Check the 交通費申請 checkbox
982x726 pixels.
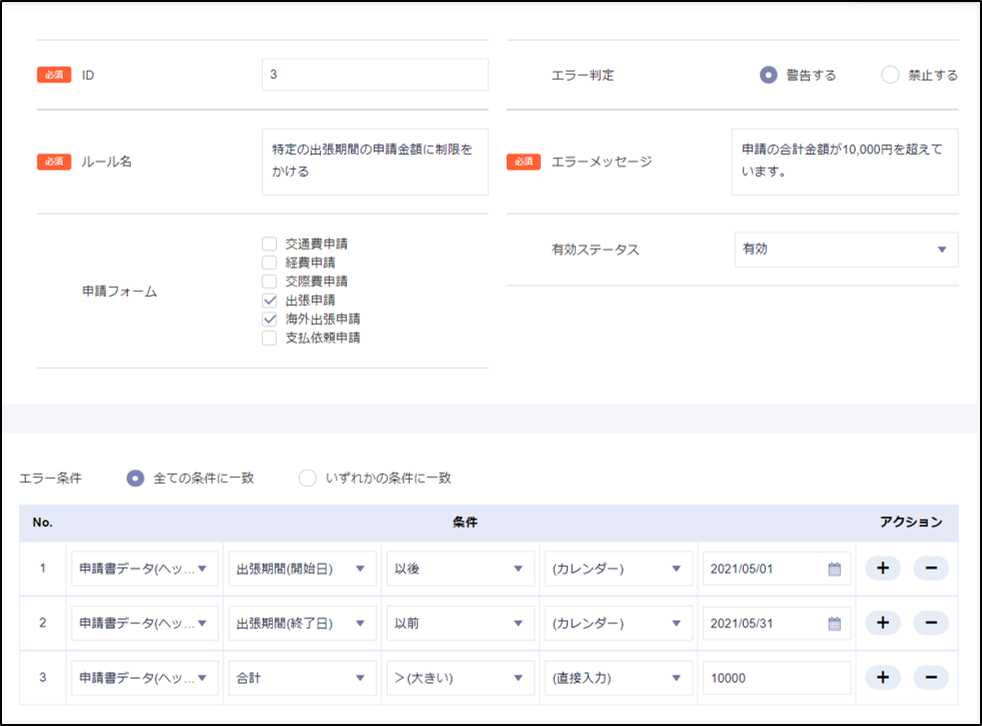click(269, 243)
